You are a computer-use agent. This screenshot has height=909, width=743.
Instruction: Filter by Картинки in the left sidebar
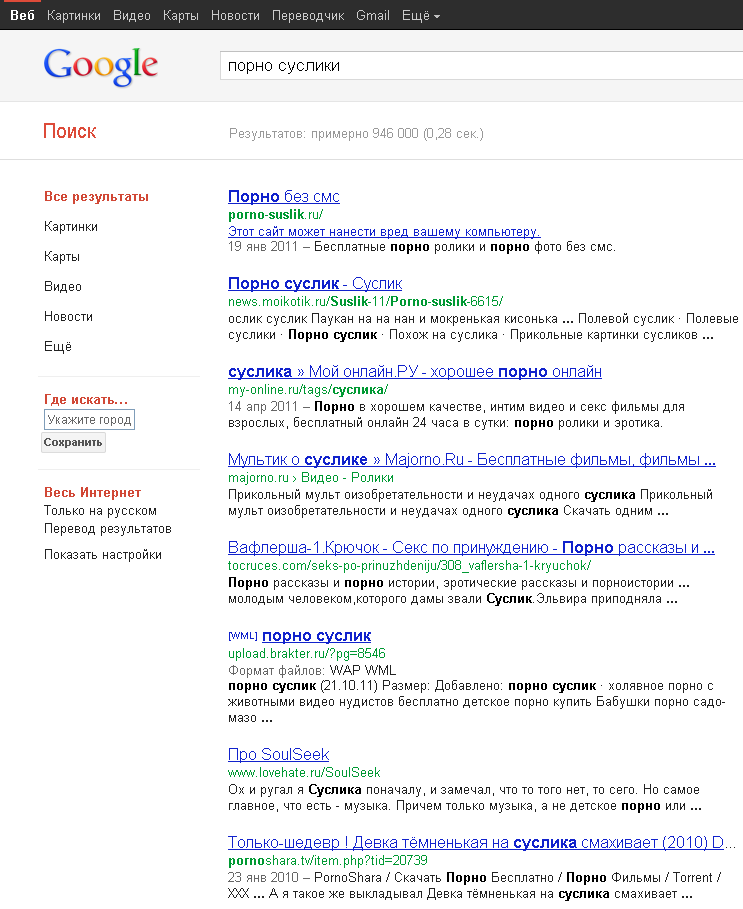[71, 227]
